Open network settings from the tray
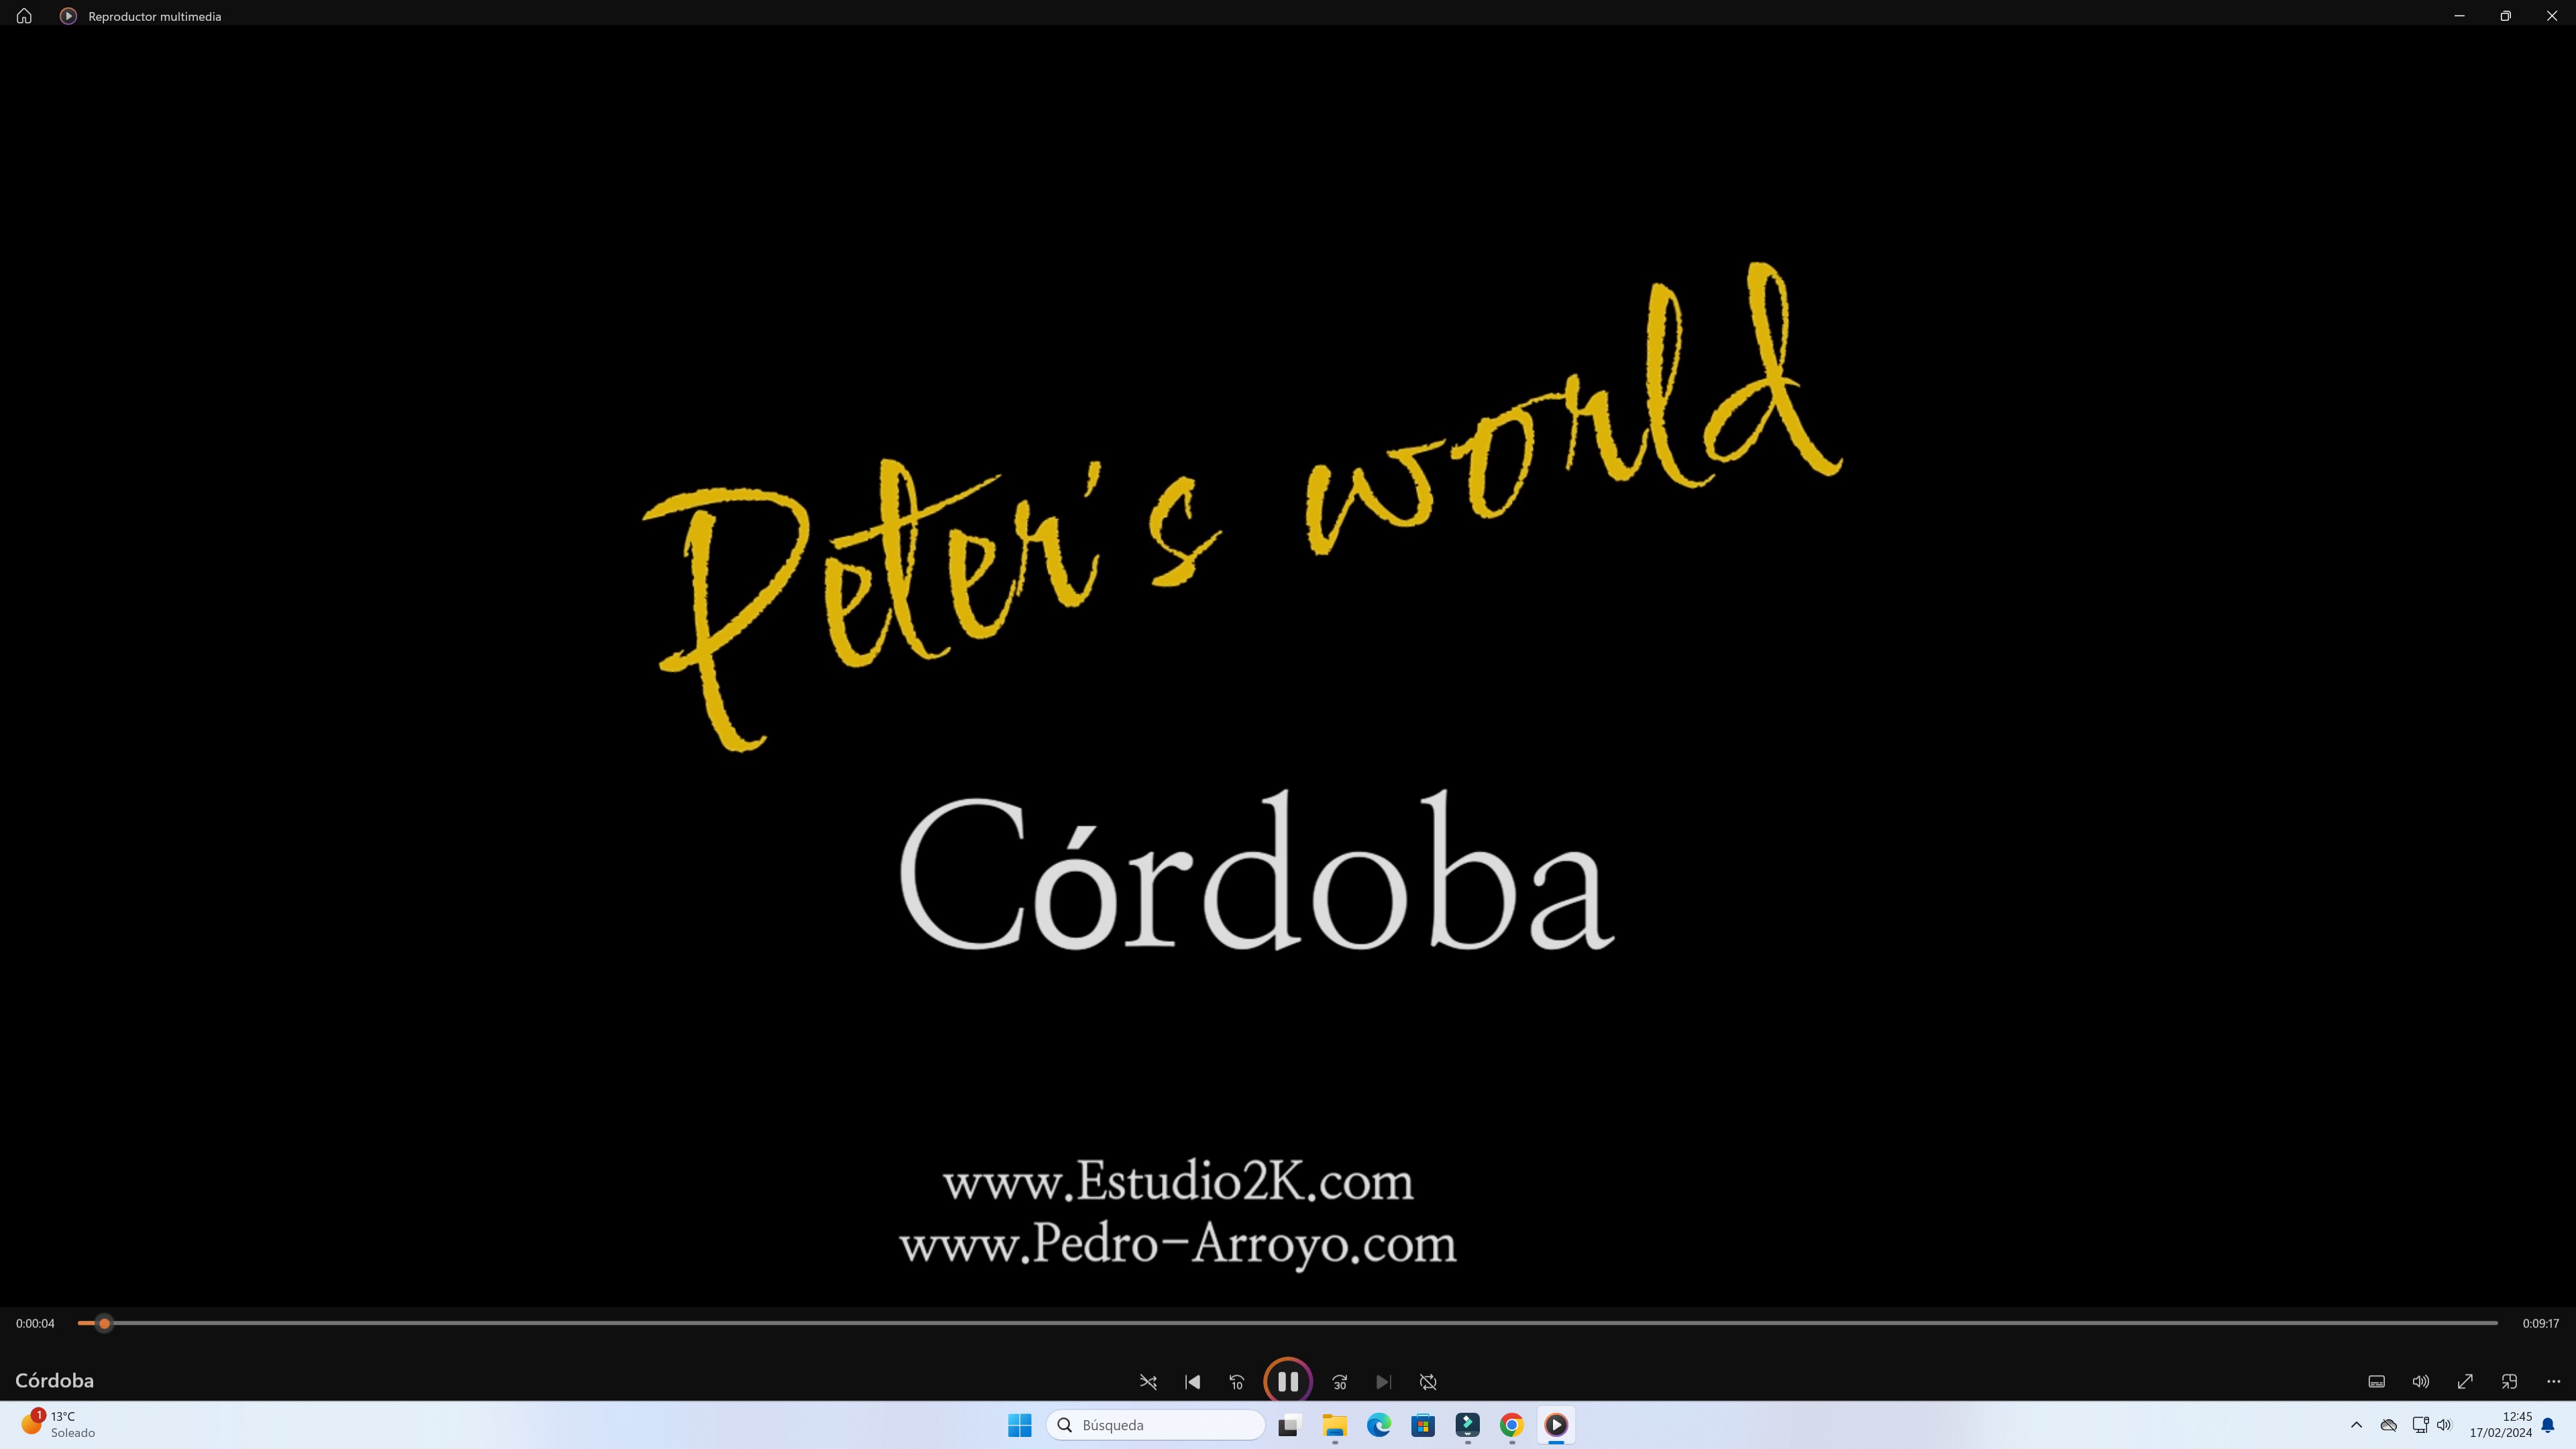Screen dimensions: 2576x1449 point(2420,1425)
